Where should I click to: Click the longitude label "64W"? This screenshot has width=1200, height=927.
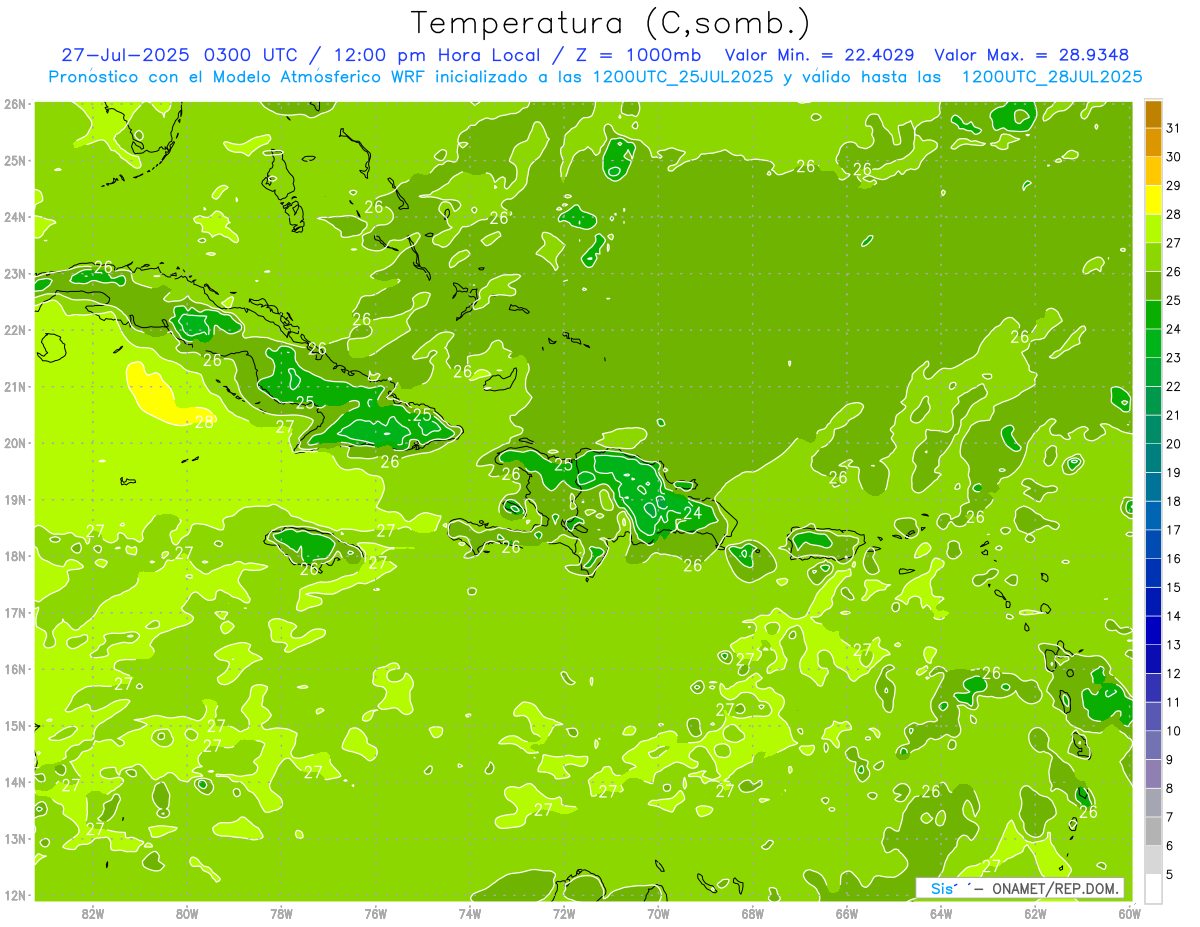(941, 913)
